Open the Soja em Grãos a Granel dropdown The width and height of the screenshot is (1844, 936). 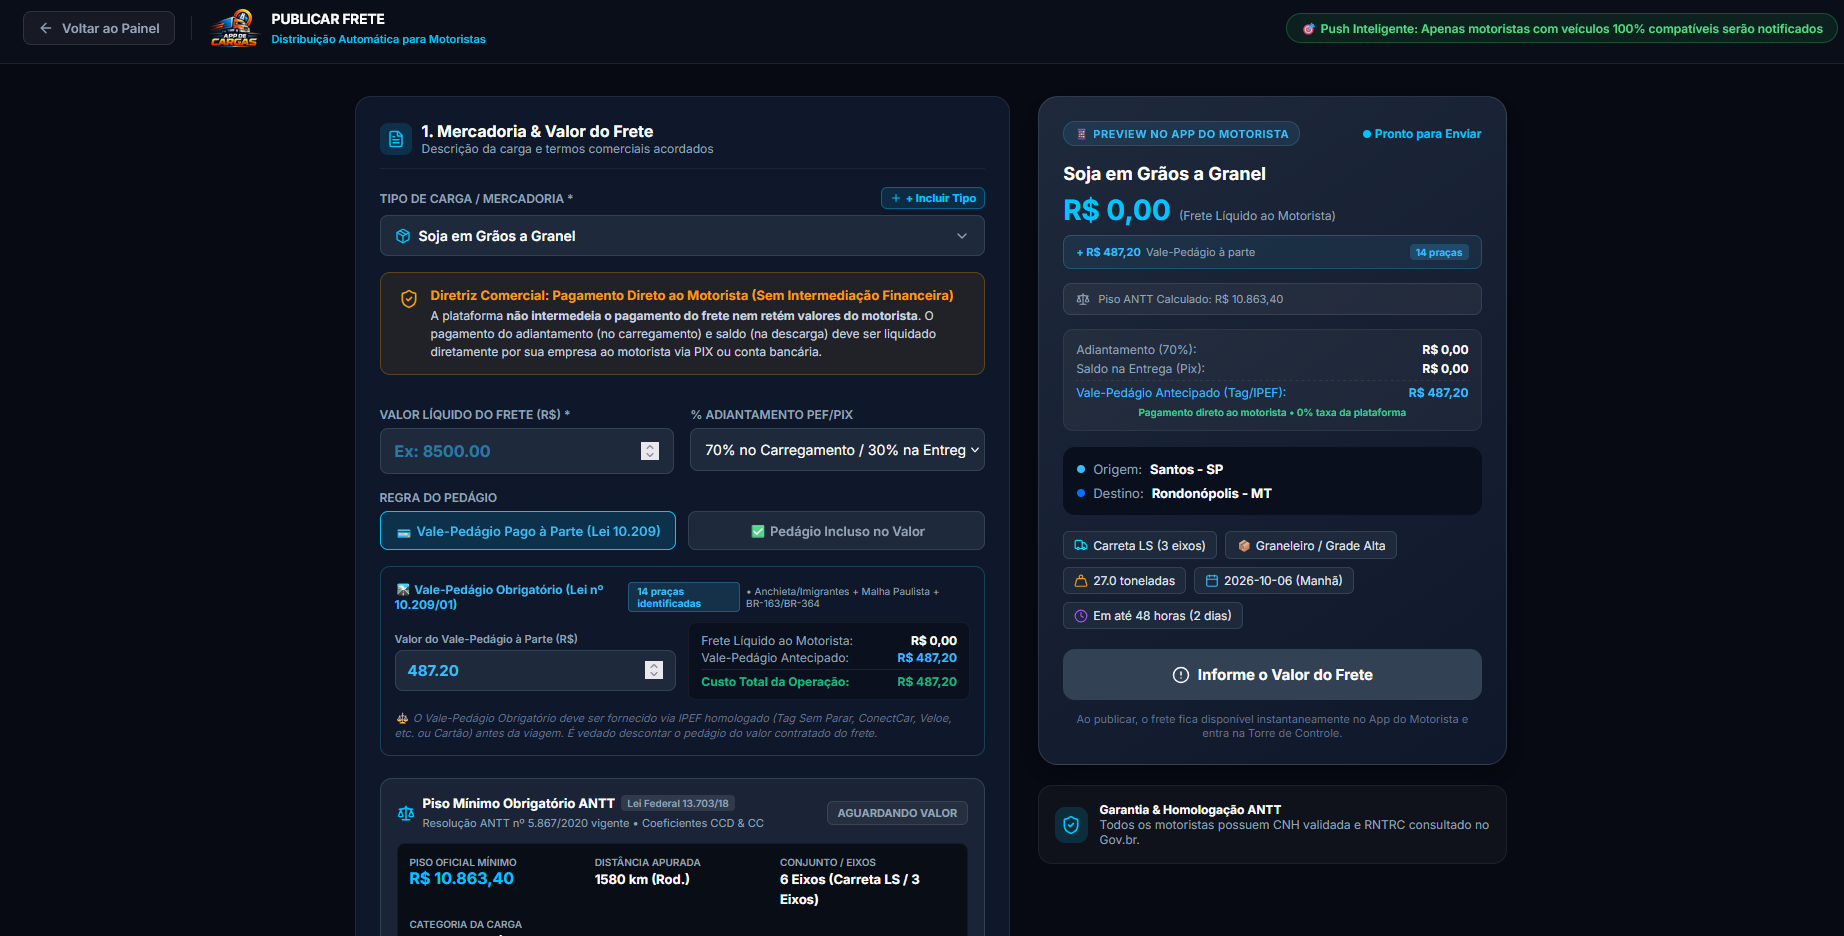click(682, 236)
